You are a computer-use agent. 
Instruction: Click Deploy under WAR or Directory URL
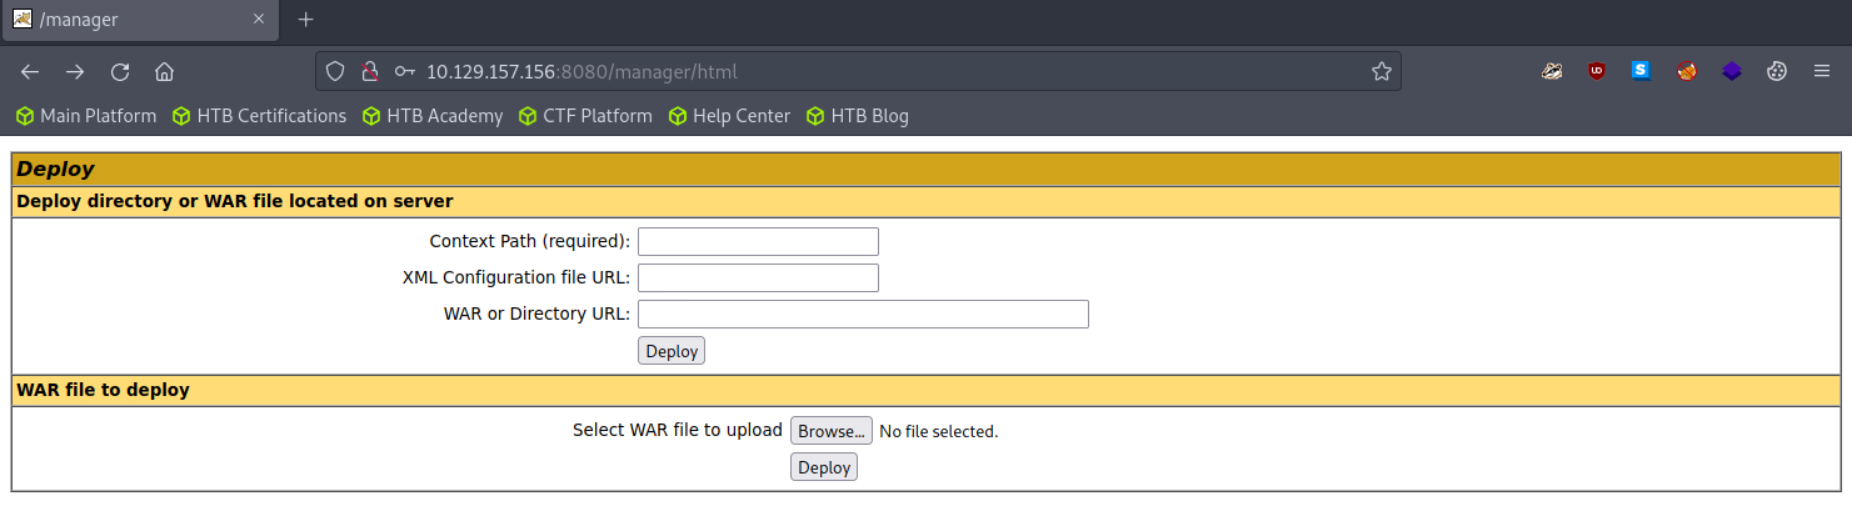click(671, 351)
